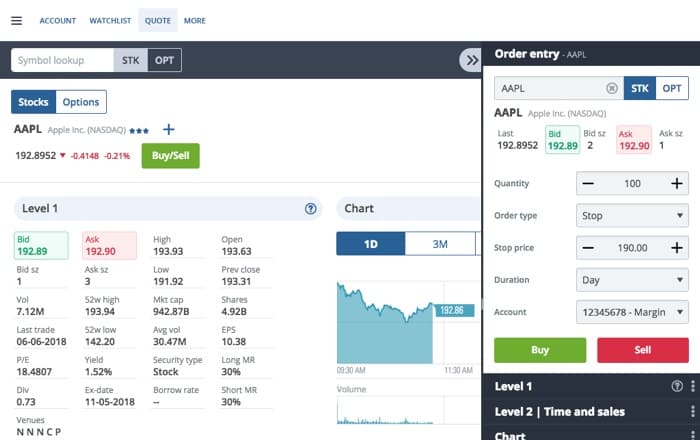Click the 52w low value 142.20
700x440 pixels.
click(x=100, y=342)
